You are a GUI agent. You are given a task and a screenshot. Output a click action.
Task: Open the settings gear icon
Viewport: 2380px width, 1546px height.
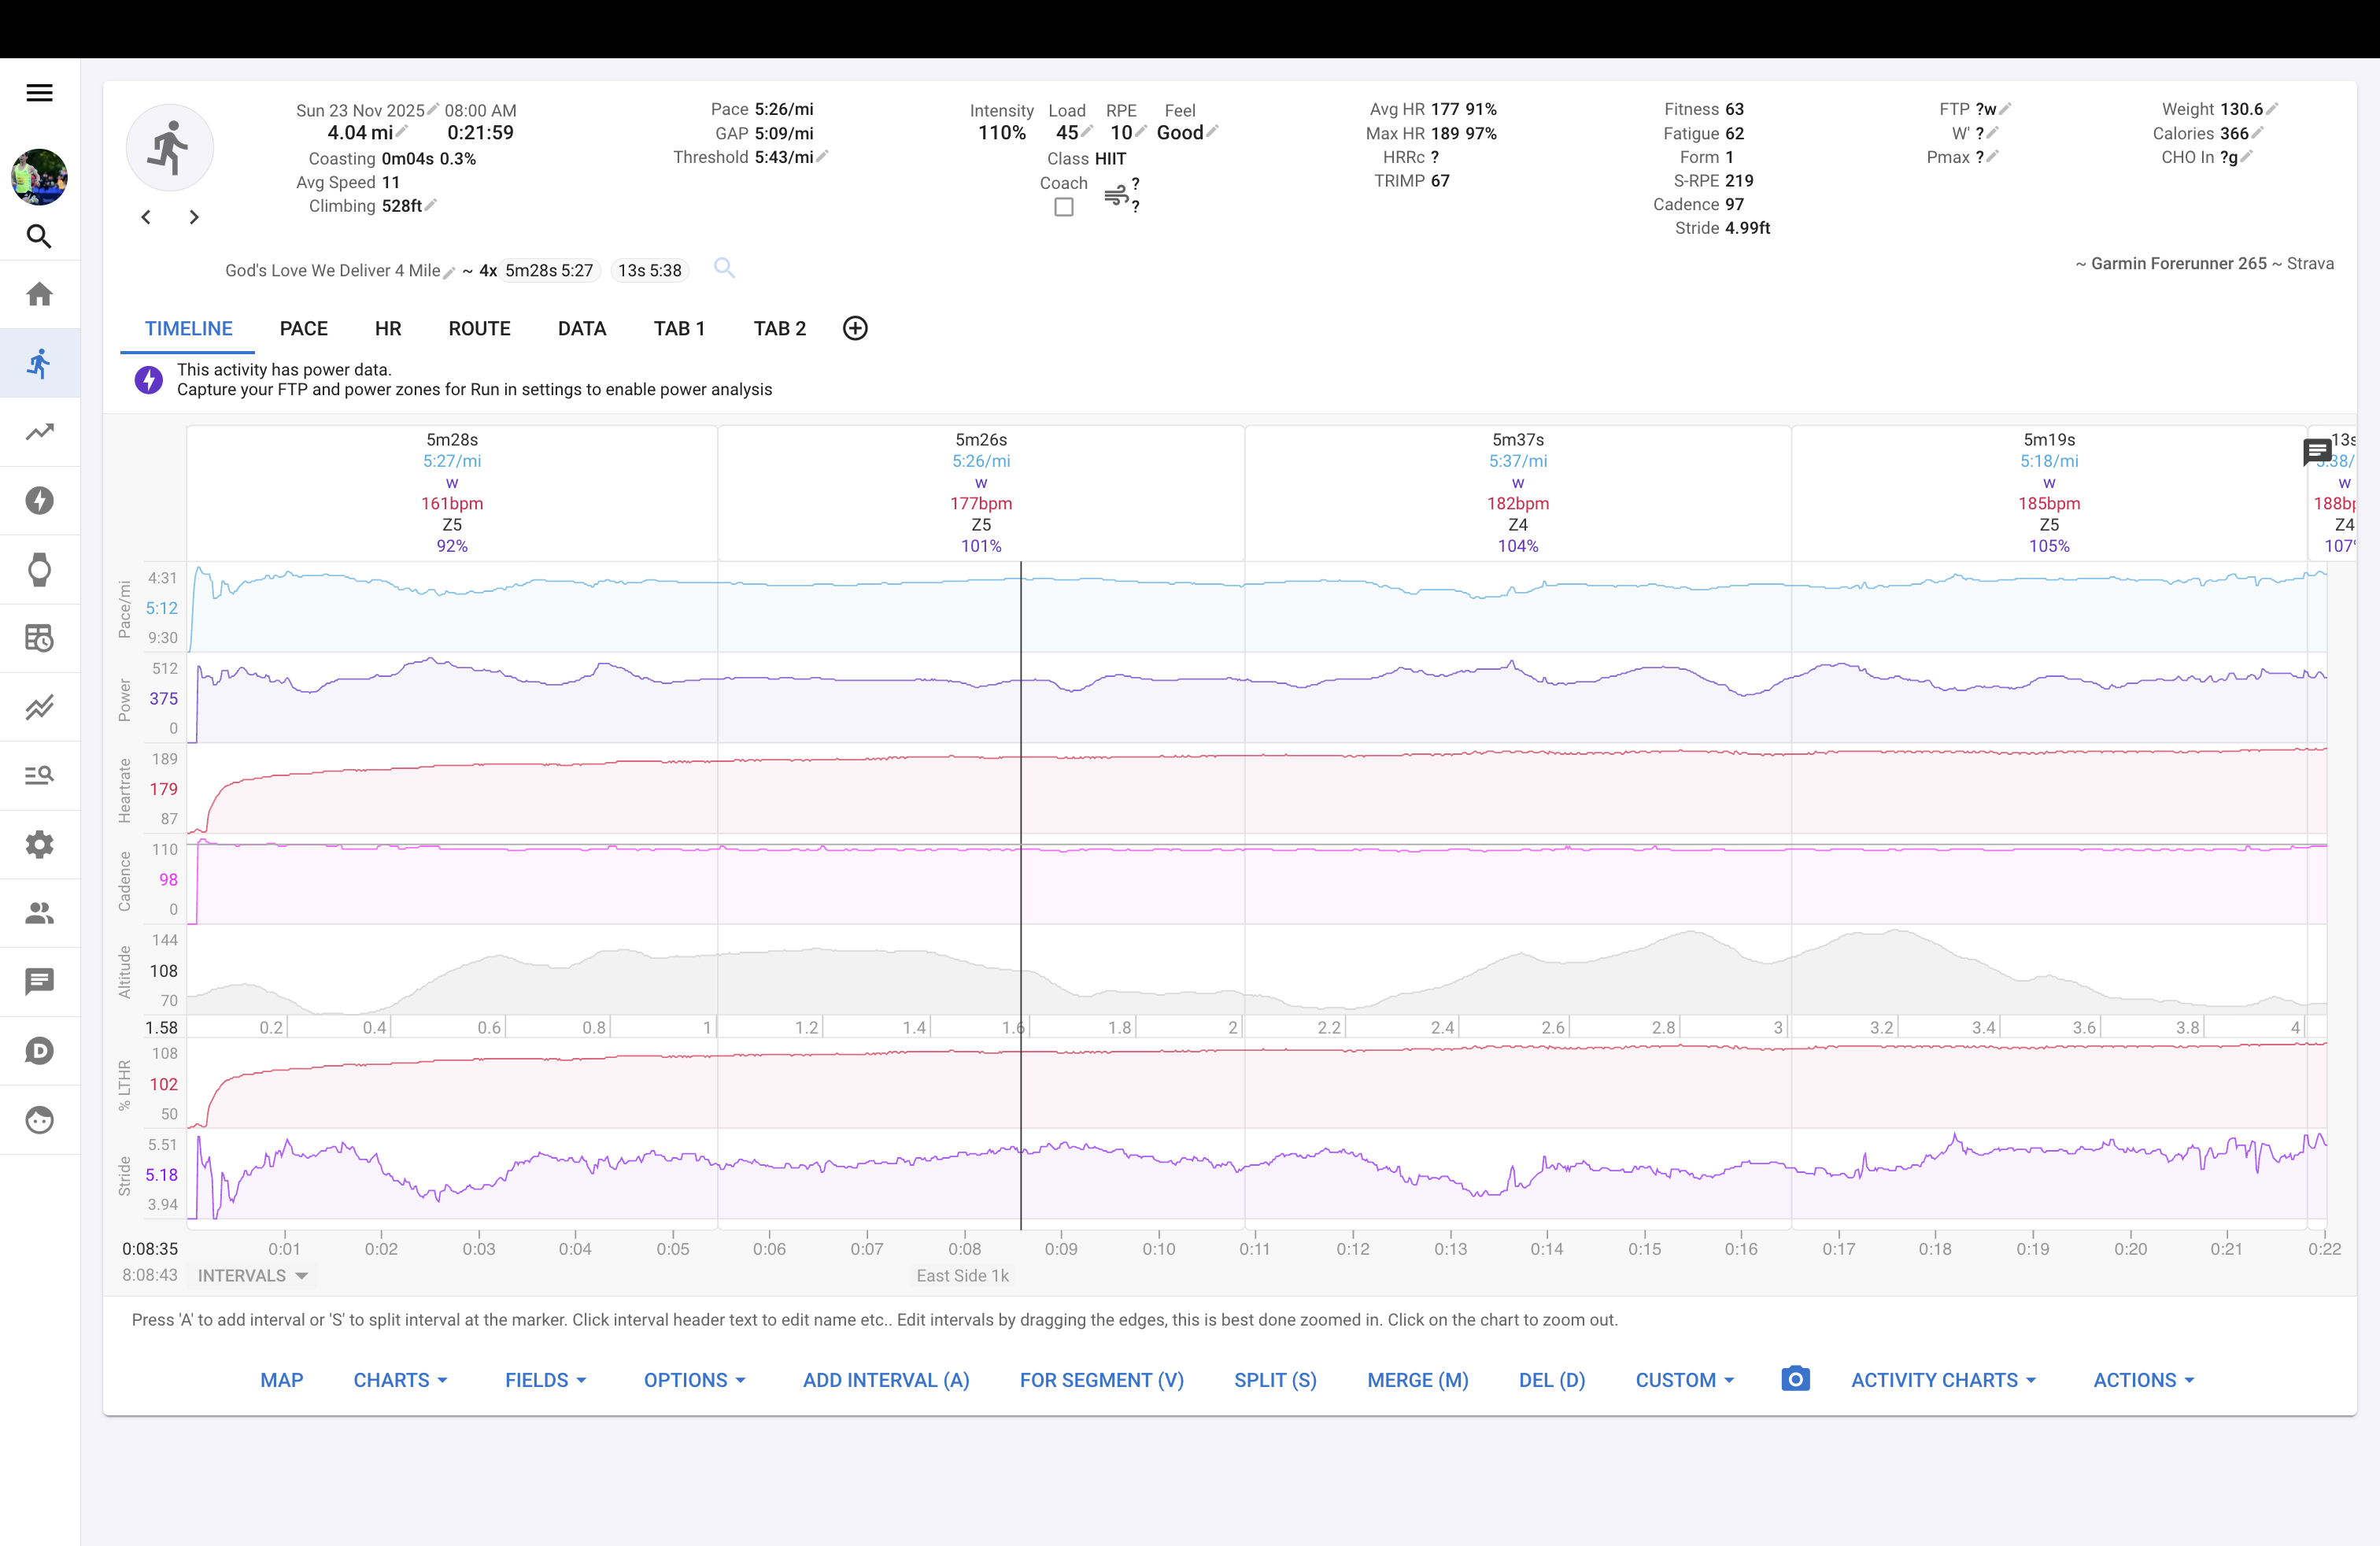click(39, 845)
